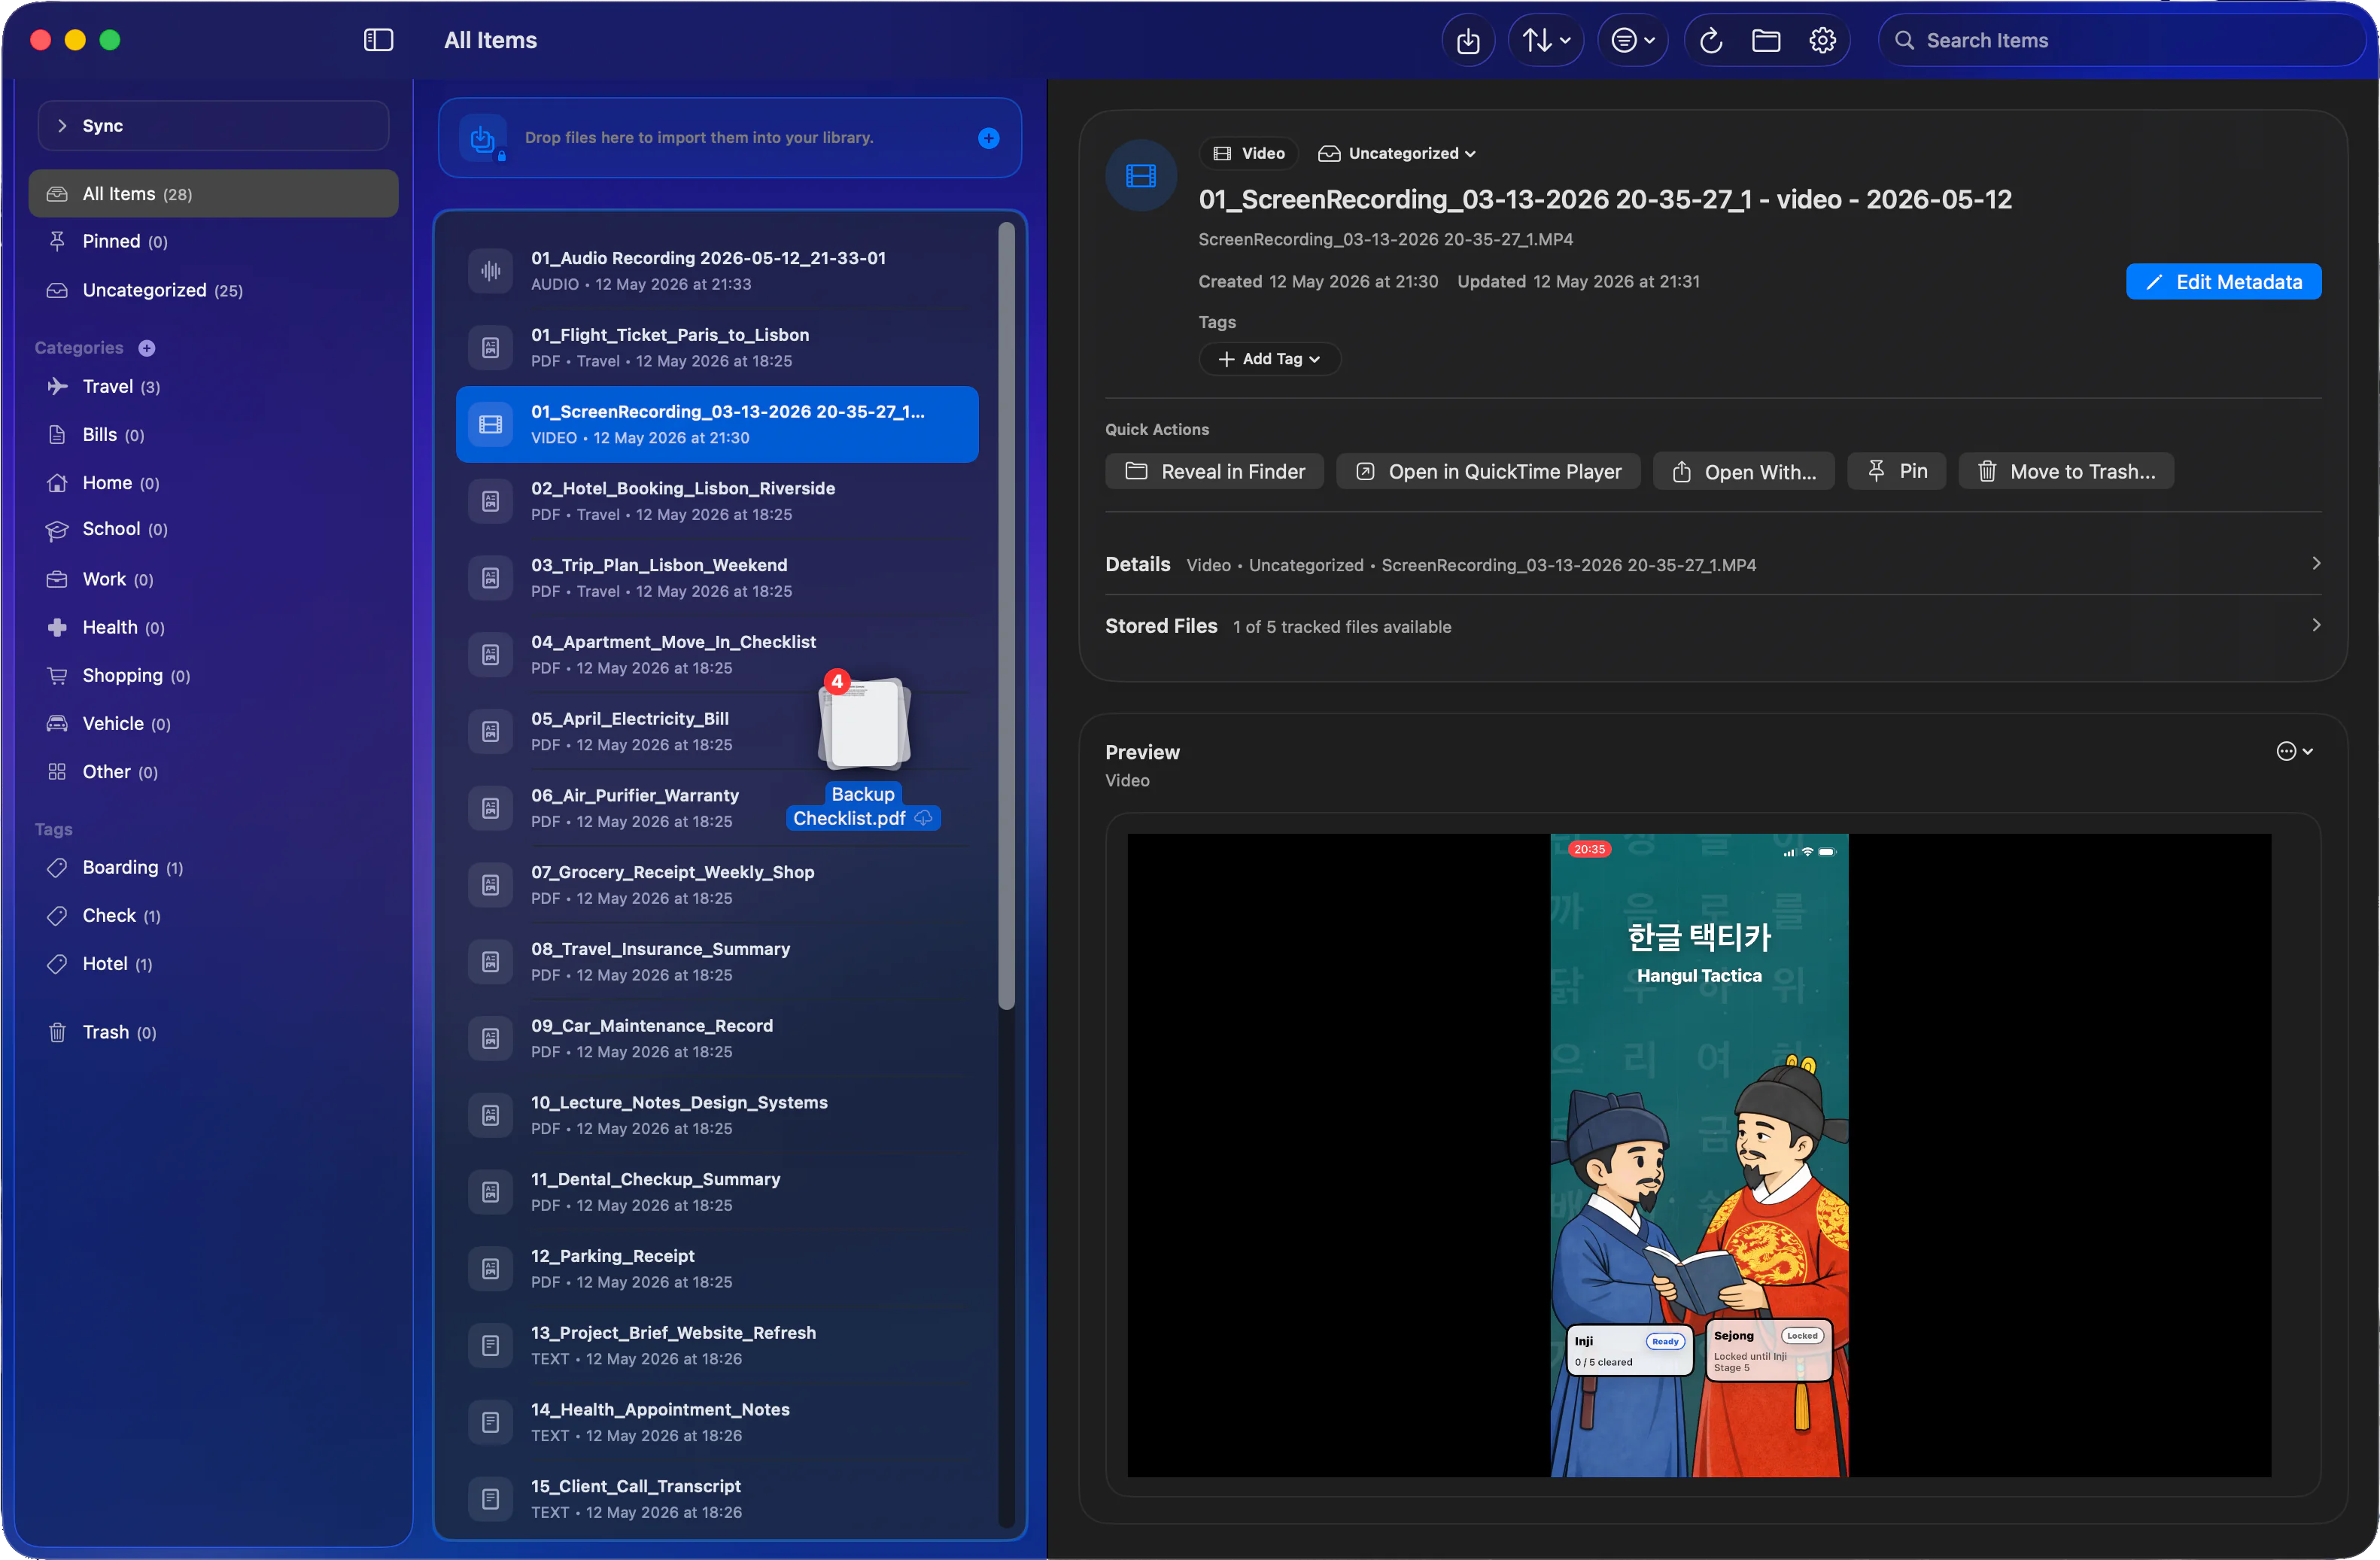Image resolution: width=2380 pixels, height=1560 pixels.
Task: Select 07_Grocery_Receipt_Weekly_Shop item
Action: [717, 885]
